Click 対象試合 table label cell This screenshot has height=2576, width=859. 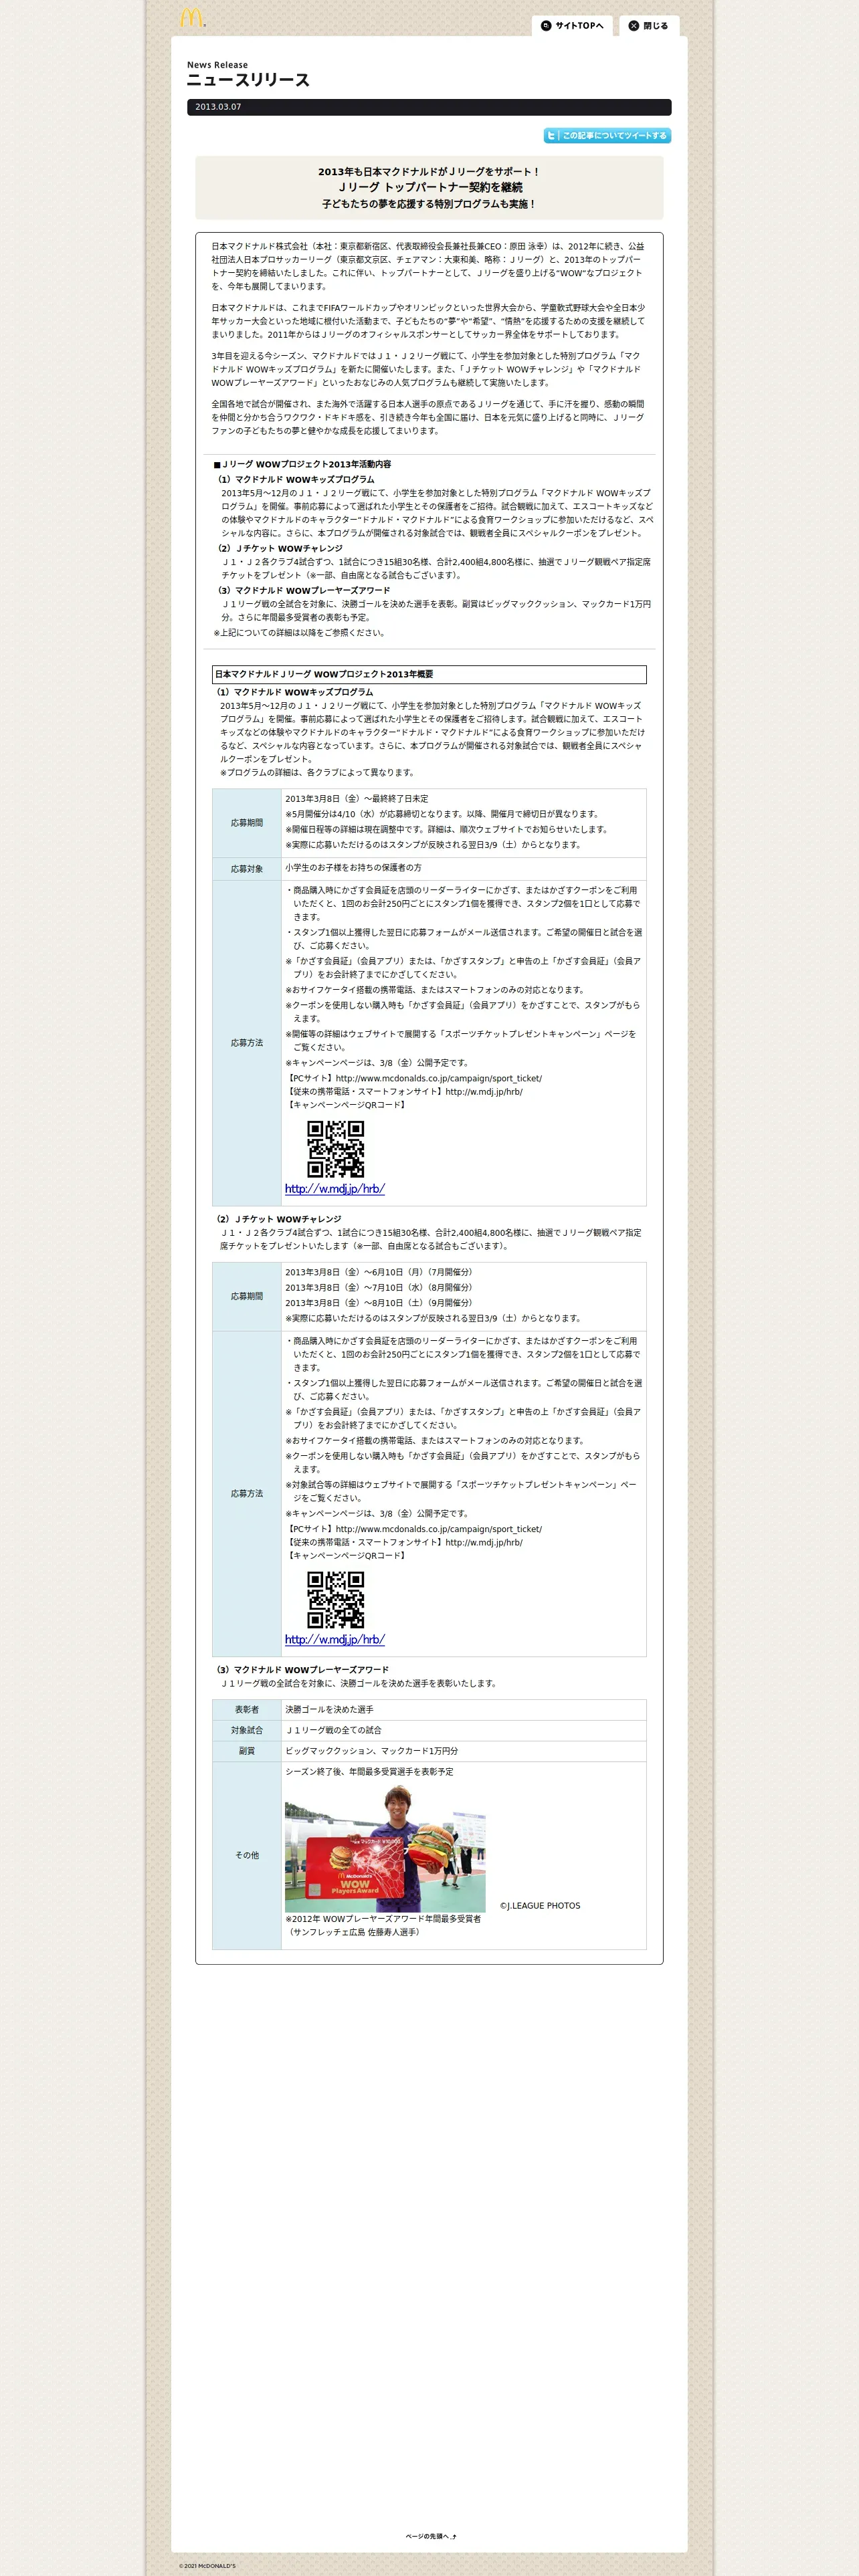[x=247, y=1730]
